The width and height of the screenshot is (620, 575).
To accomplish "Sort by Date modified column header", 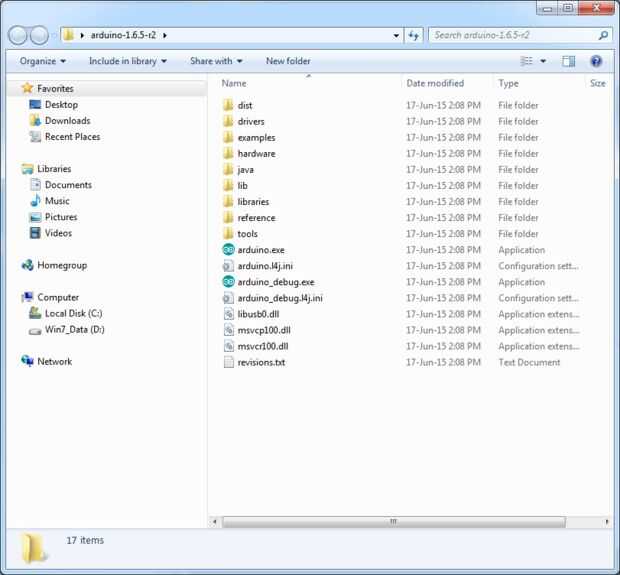I will (x=435, y=83).
